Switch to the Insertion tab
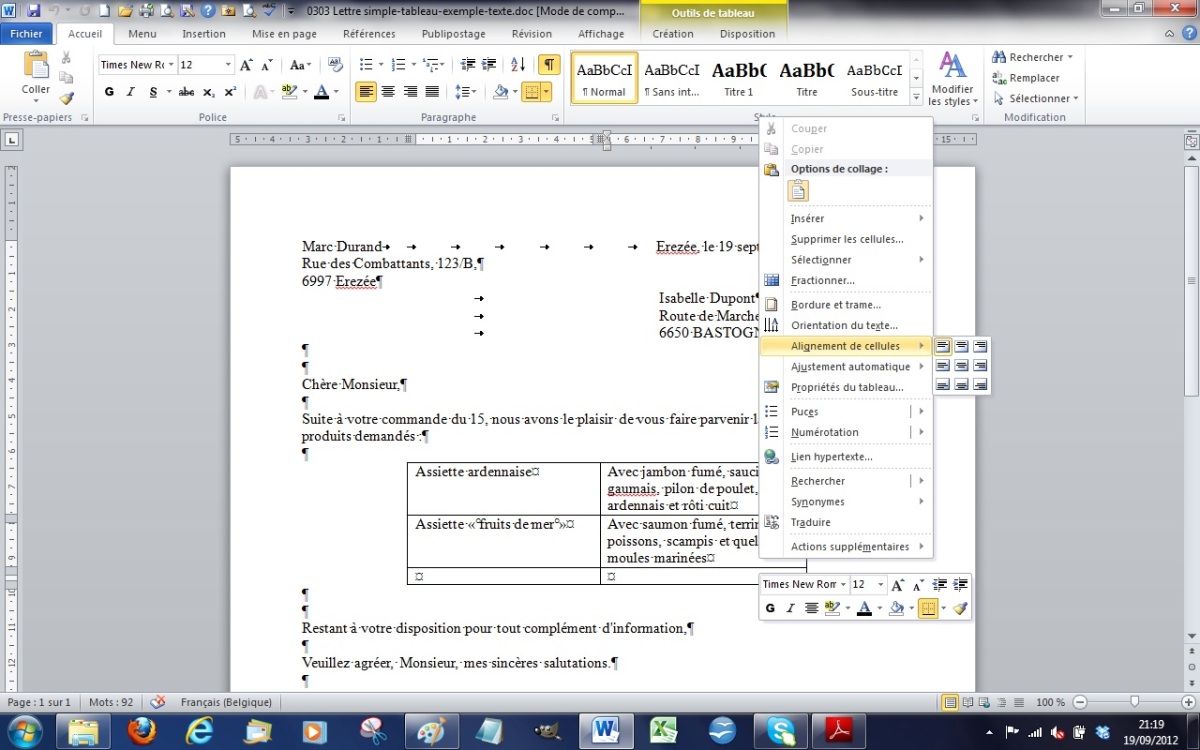Viewport: 1200px width, 750px height. [204, 34]
